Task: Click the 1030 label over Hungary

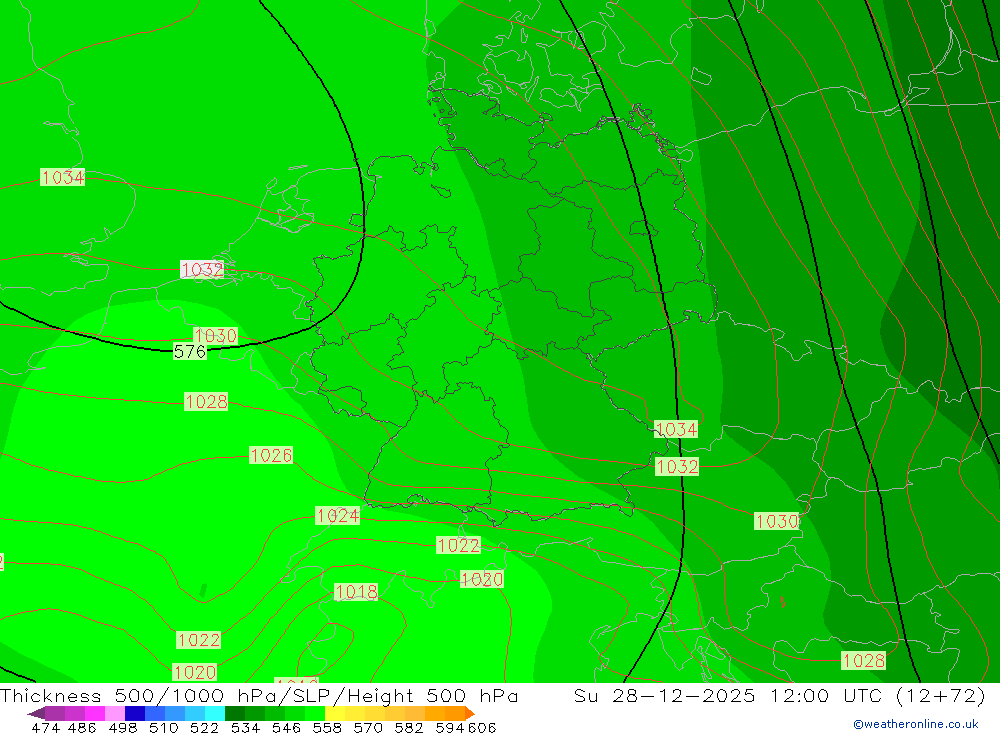Action: tap(777, 521)
